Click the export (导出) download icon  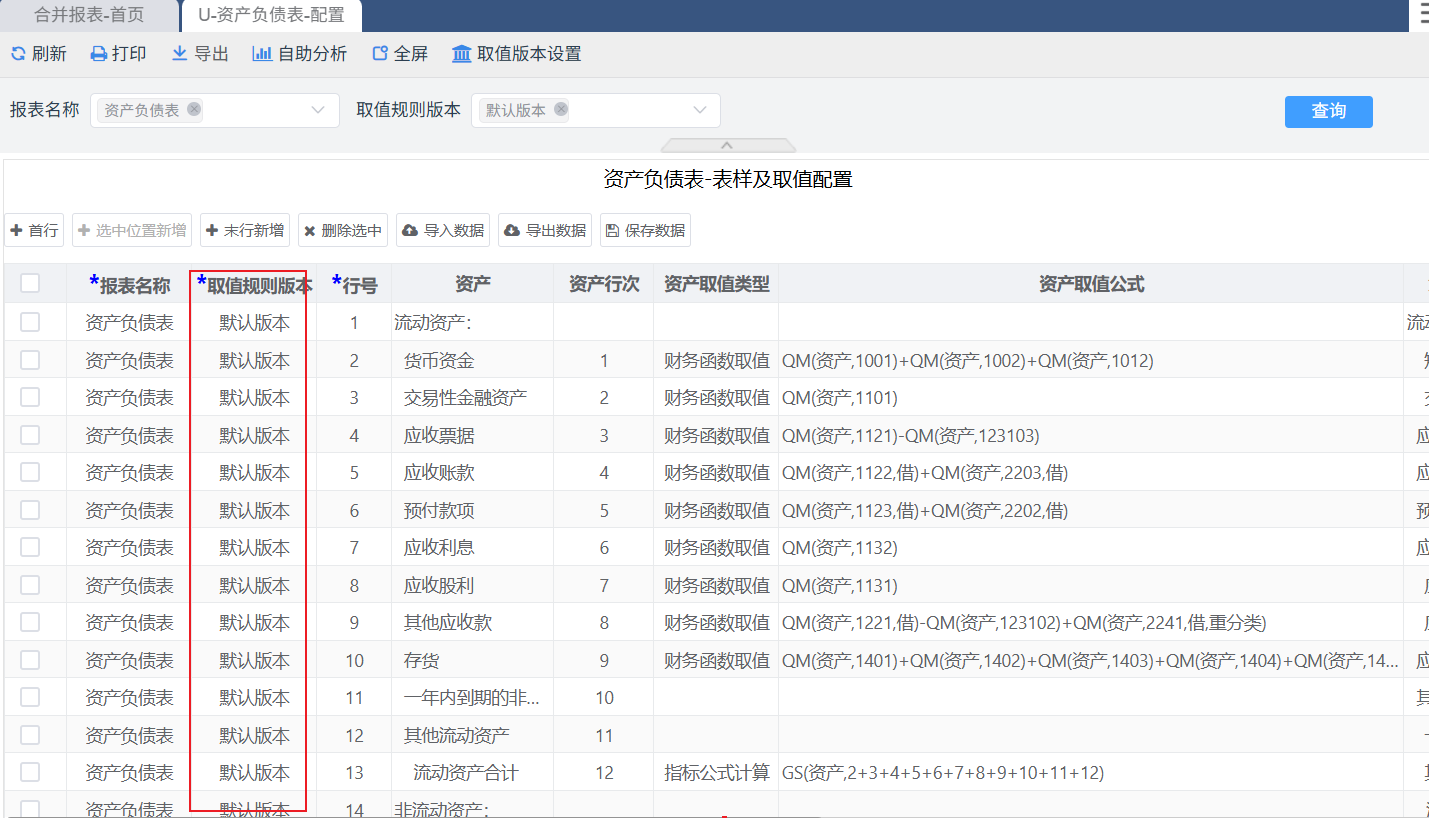click(180, 54)
